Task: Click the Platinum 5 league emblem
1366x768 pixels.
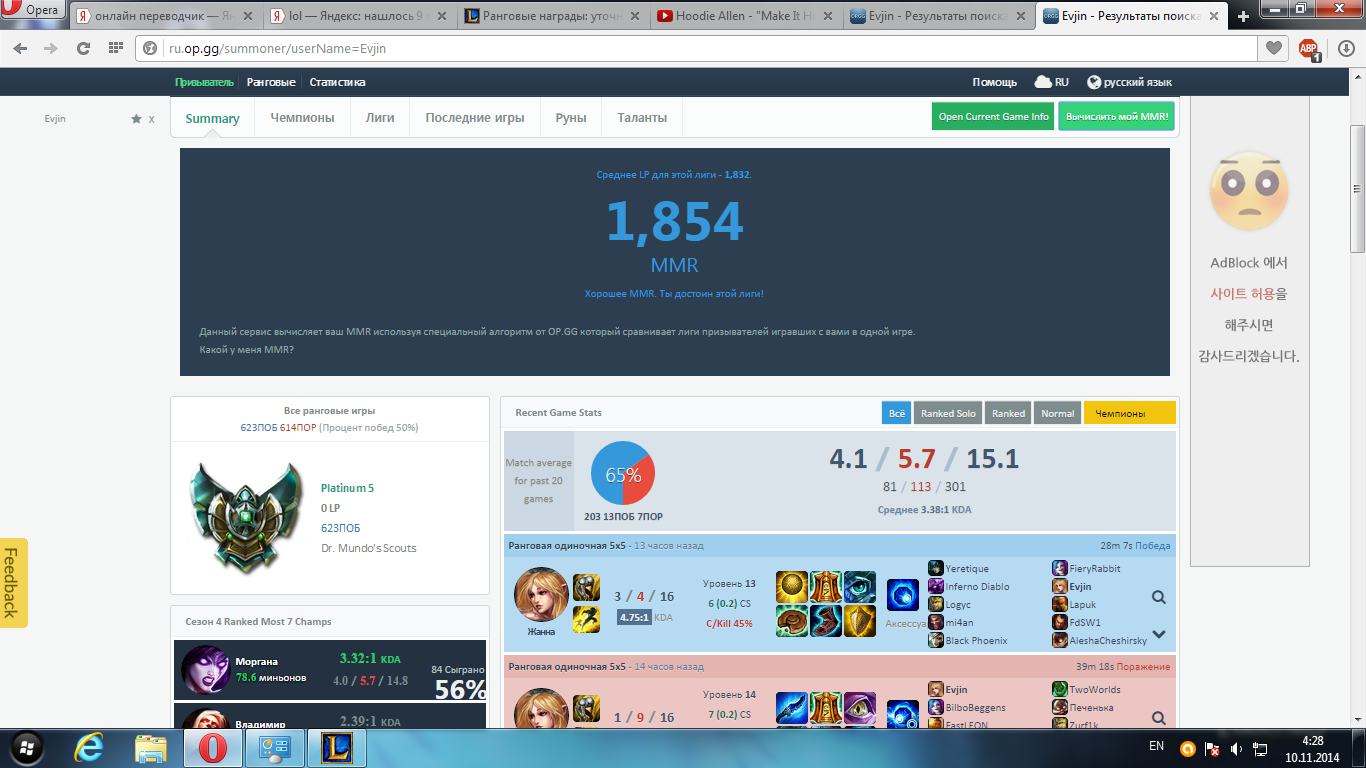Action: (245, 517)
